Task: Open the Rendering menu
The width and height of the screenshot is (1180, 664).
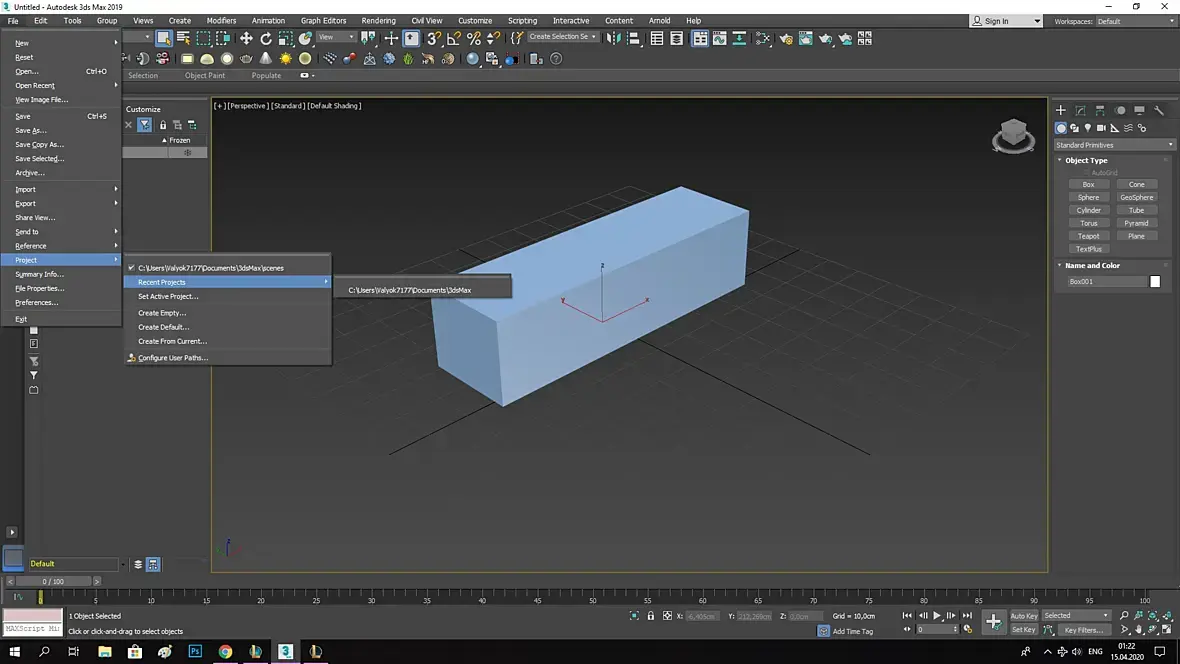Action: coord(378,20)
